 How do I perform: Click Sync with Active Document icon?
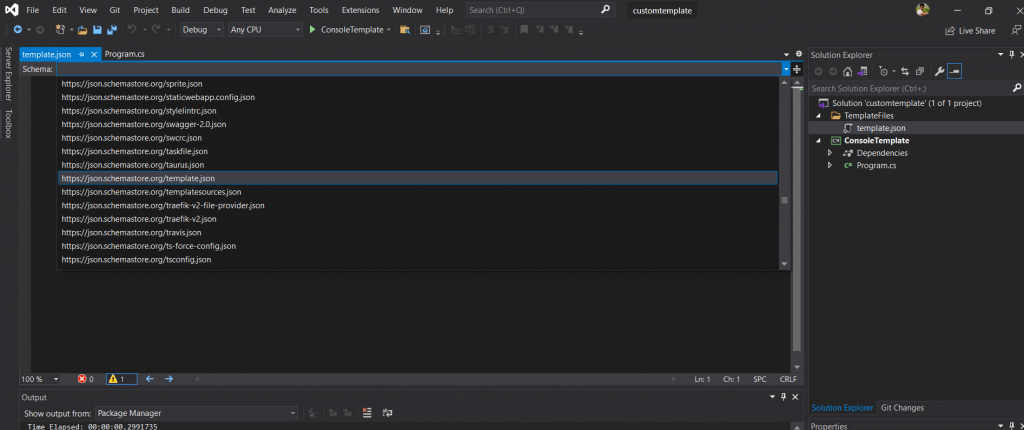(905, 71)
